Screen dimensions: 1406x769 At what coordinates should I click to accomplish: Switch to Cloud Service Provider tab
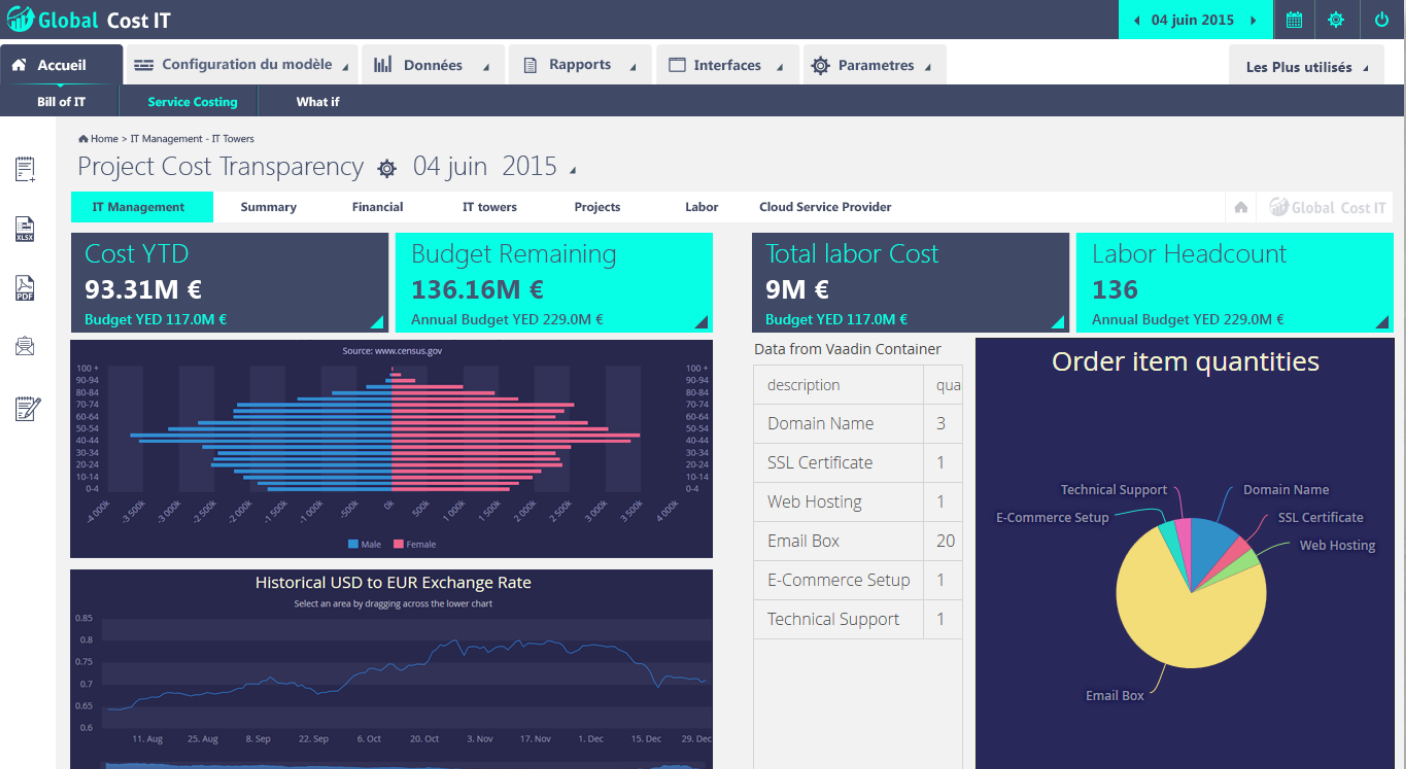[x=825, y=207]
